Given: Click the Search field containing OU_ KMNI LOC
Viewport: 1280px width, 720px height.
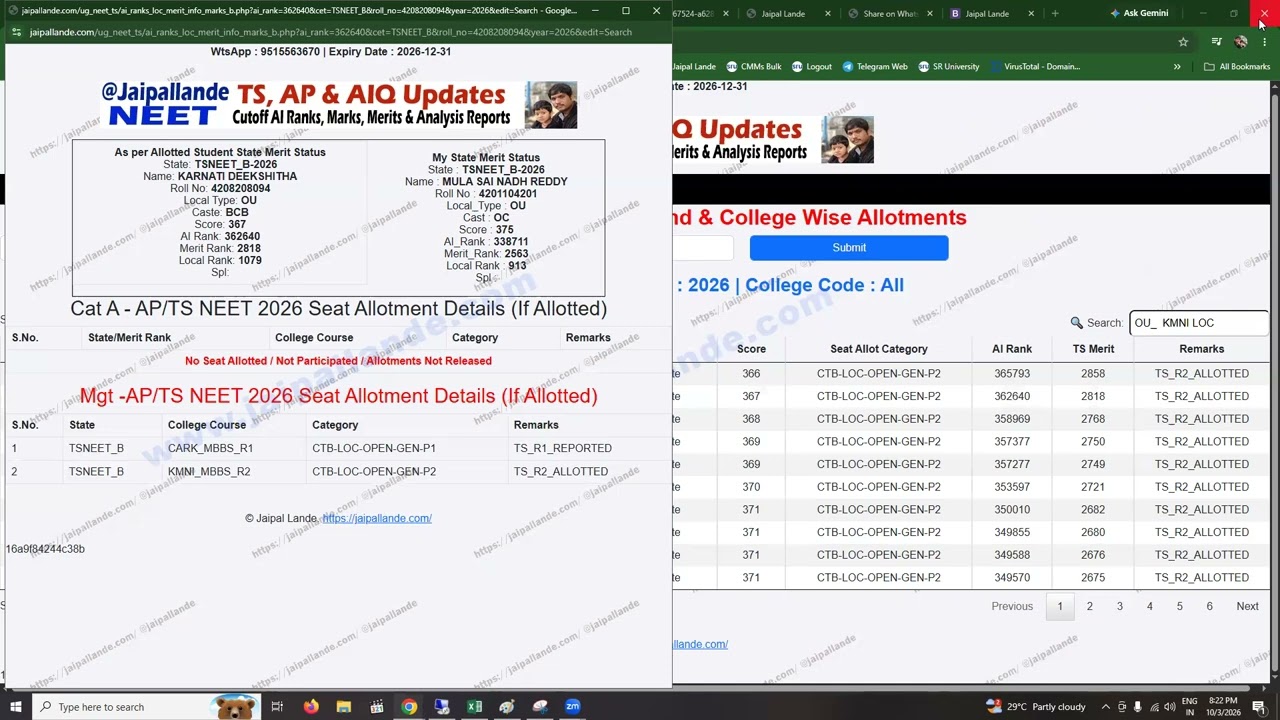Looking at the screenshot, I should tap(1199, 323).
